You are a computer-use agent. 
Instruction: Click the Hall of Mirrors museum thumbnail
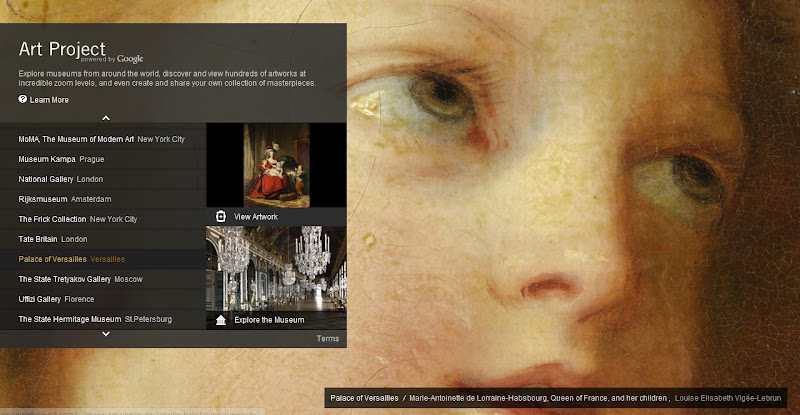pyautogui.click(x=277, y=268)
